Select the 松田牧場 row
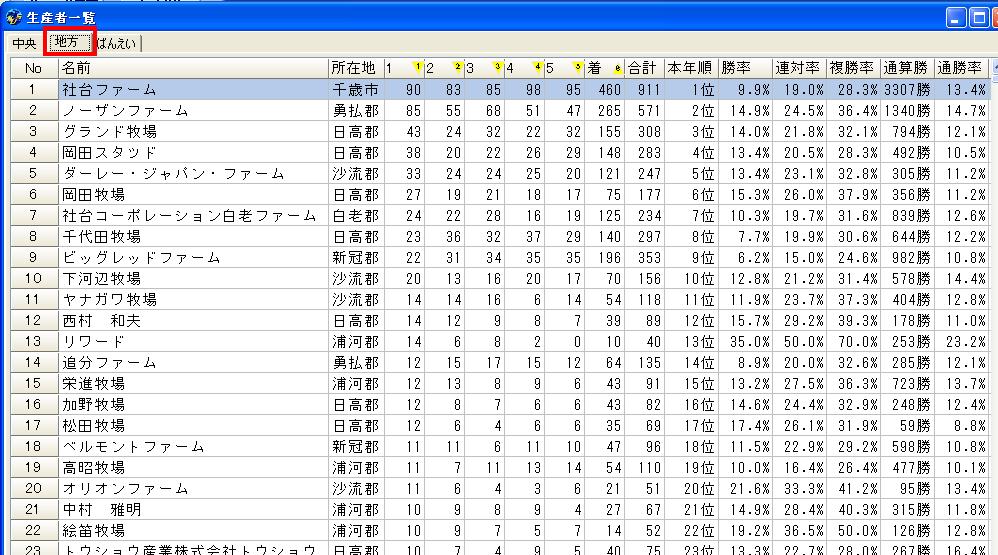998x555 pixels. point(500,426)
